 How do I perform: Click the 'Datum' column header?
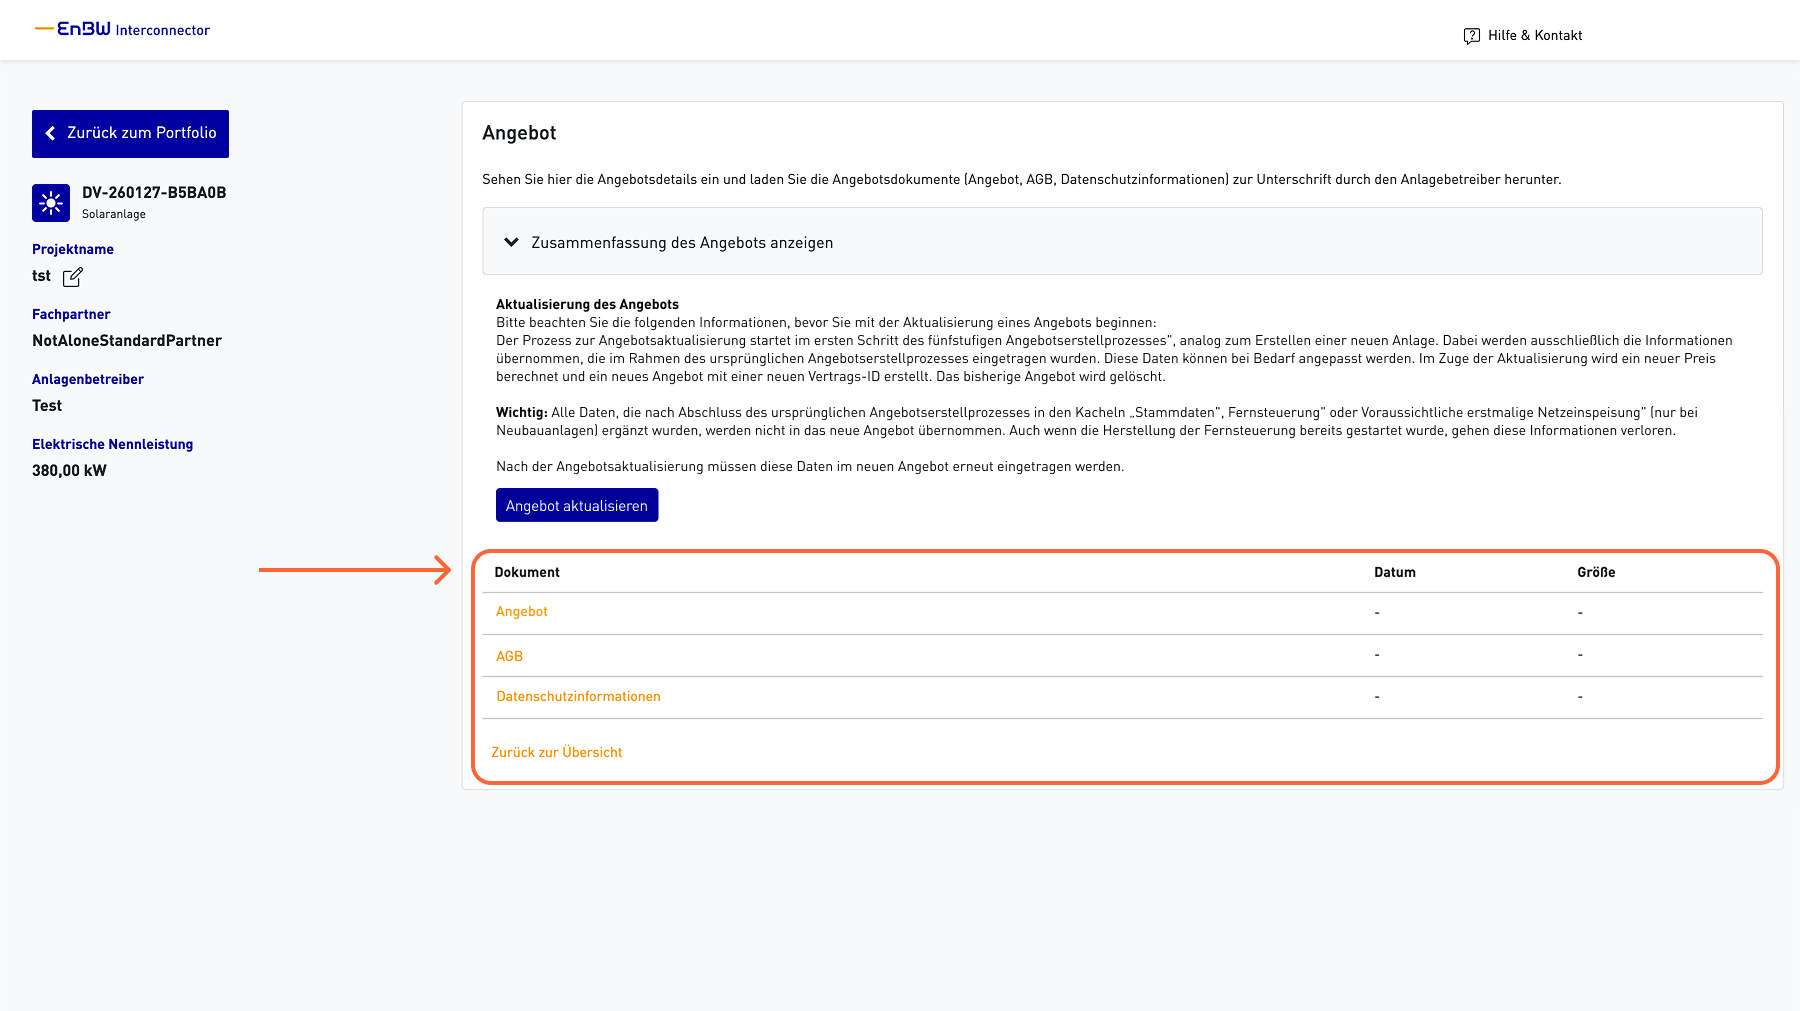pyautogui.click(x=1394, y=572)
